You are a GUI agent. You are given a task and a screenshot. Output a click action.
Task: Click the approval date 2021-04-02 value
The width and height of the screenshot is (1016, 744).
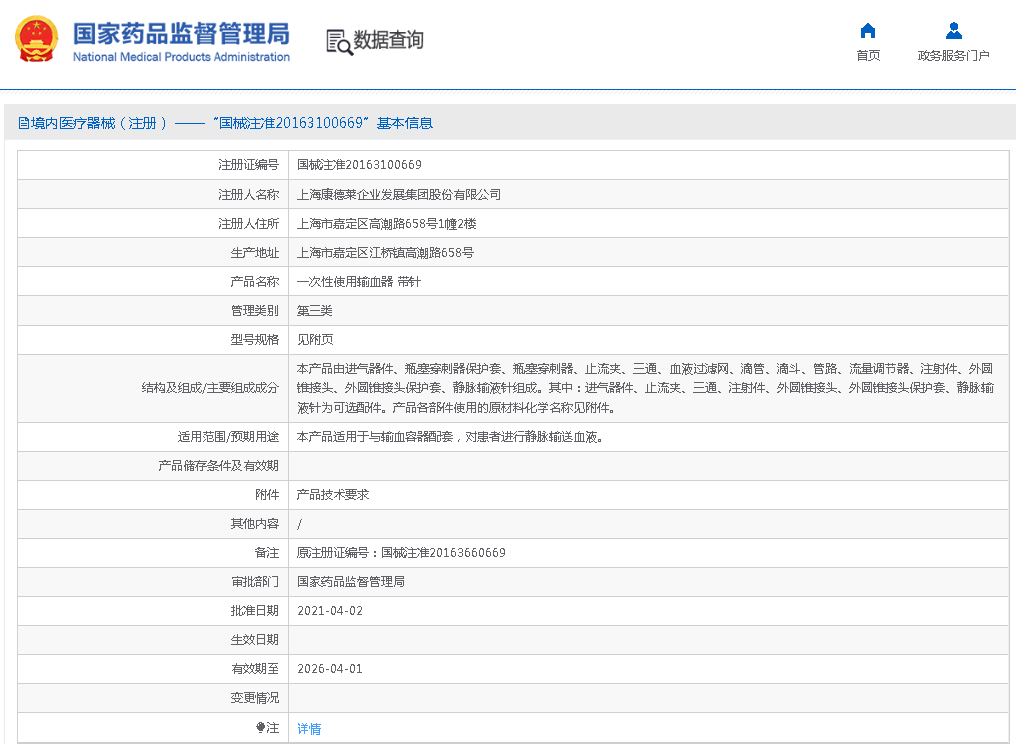(330, 611)
